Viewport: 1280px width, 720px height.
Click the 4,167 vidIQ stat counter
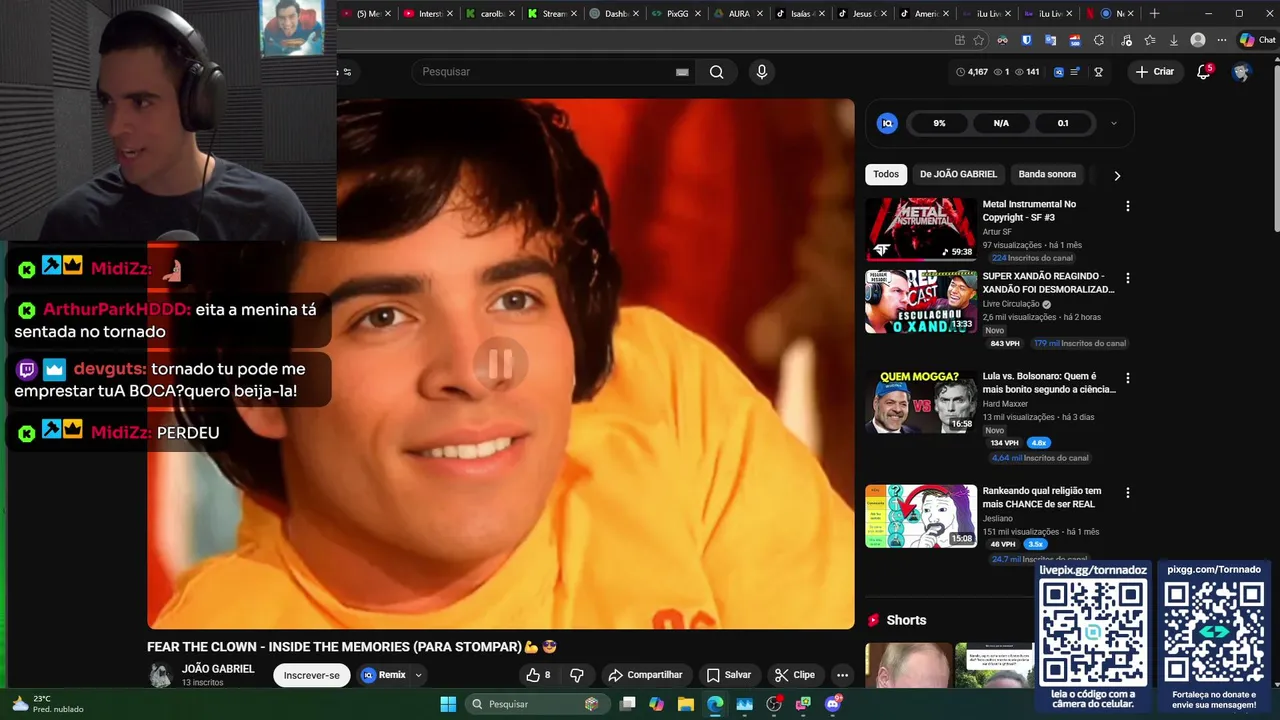[x=972, y=72]
